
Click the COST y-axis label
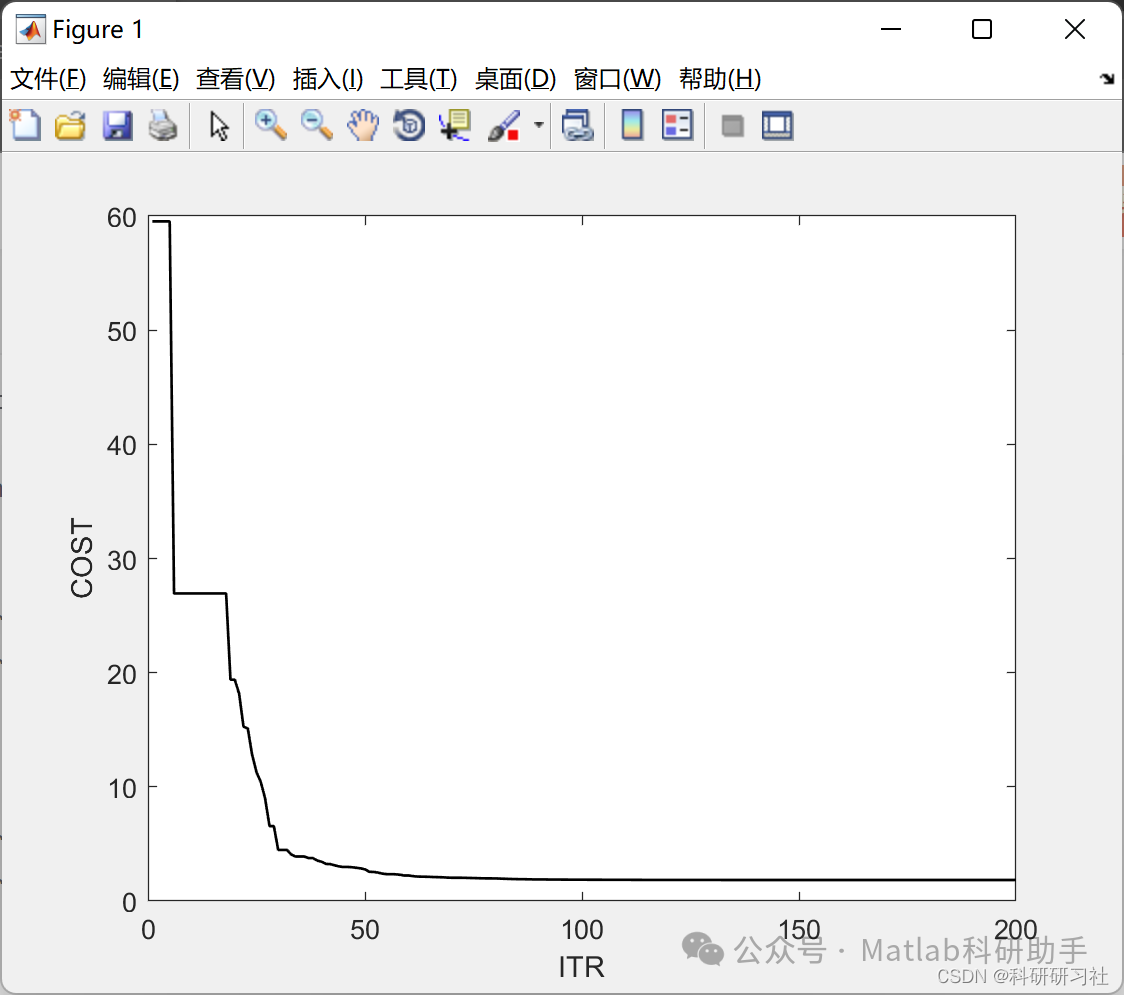coord(82,558)
